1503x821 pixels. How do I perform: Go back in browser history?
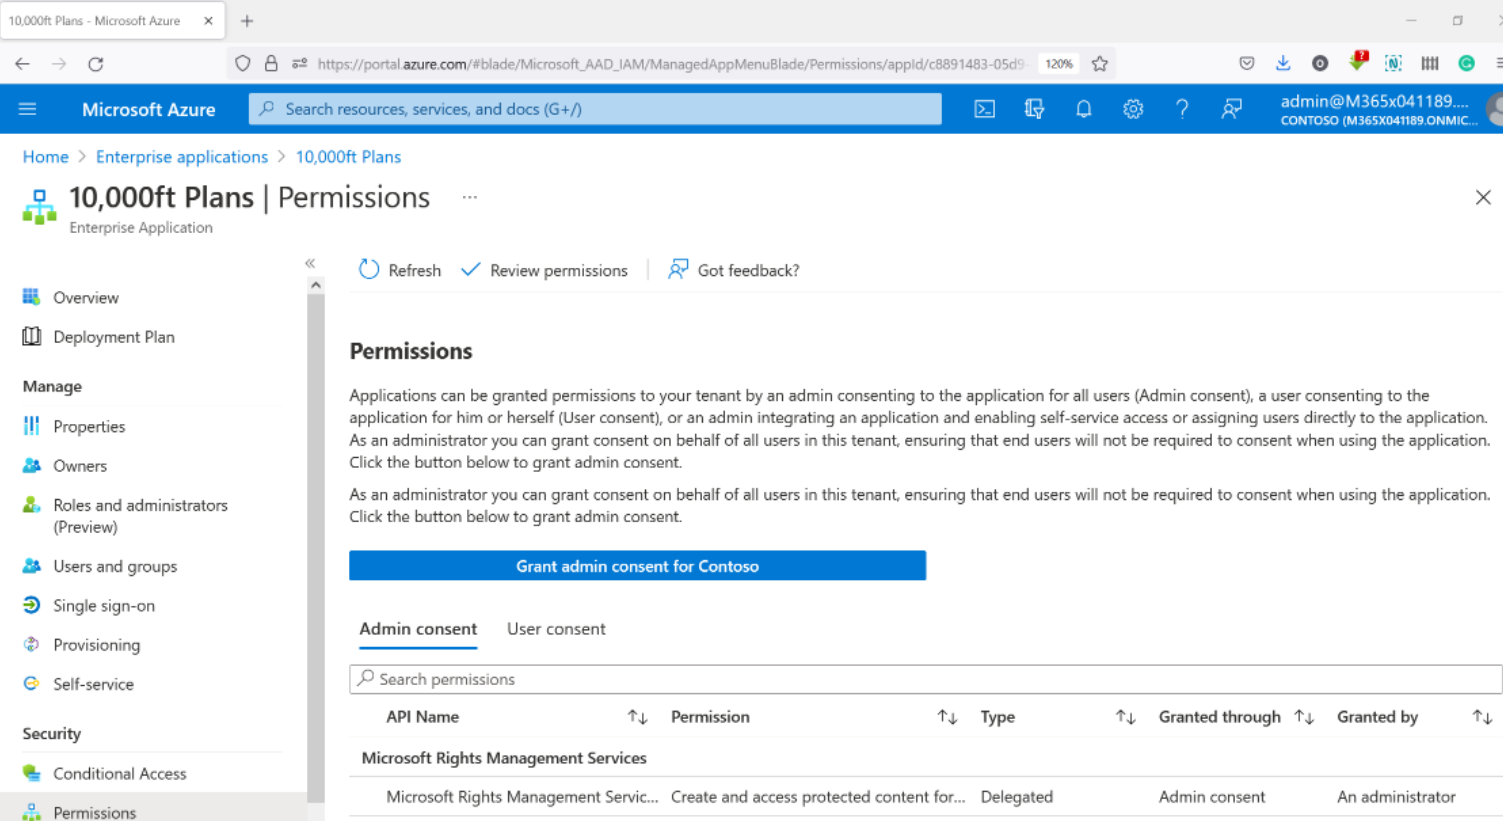[22, 64]
